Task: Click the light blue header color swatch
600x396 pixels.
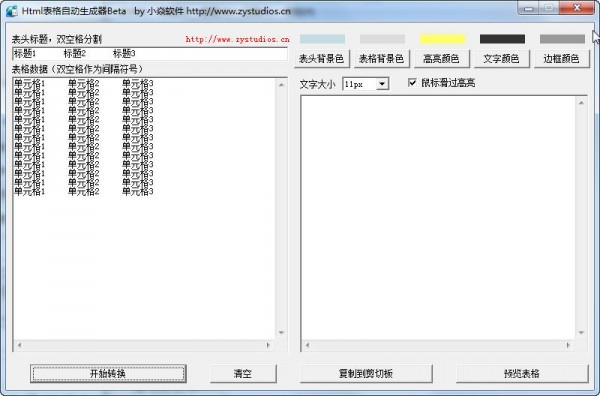Action: [322, 39]
